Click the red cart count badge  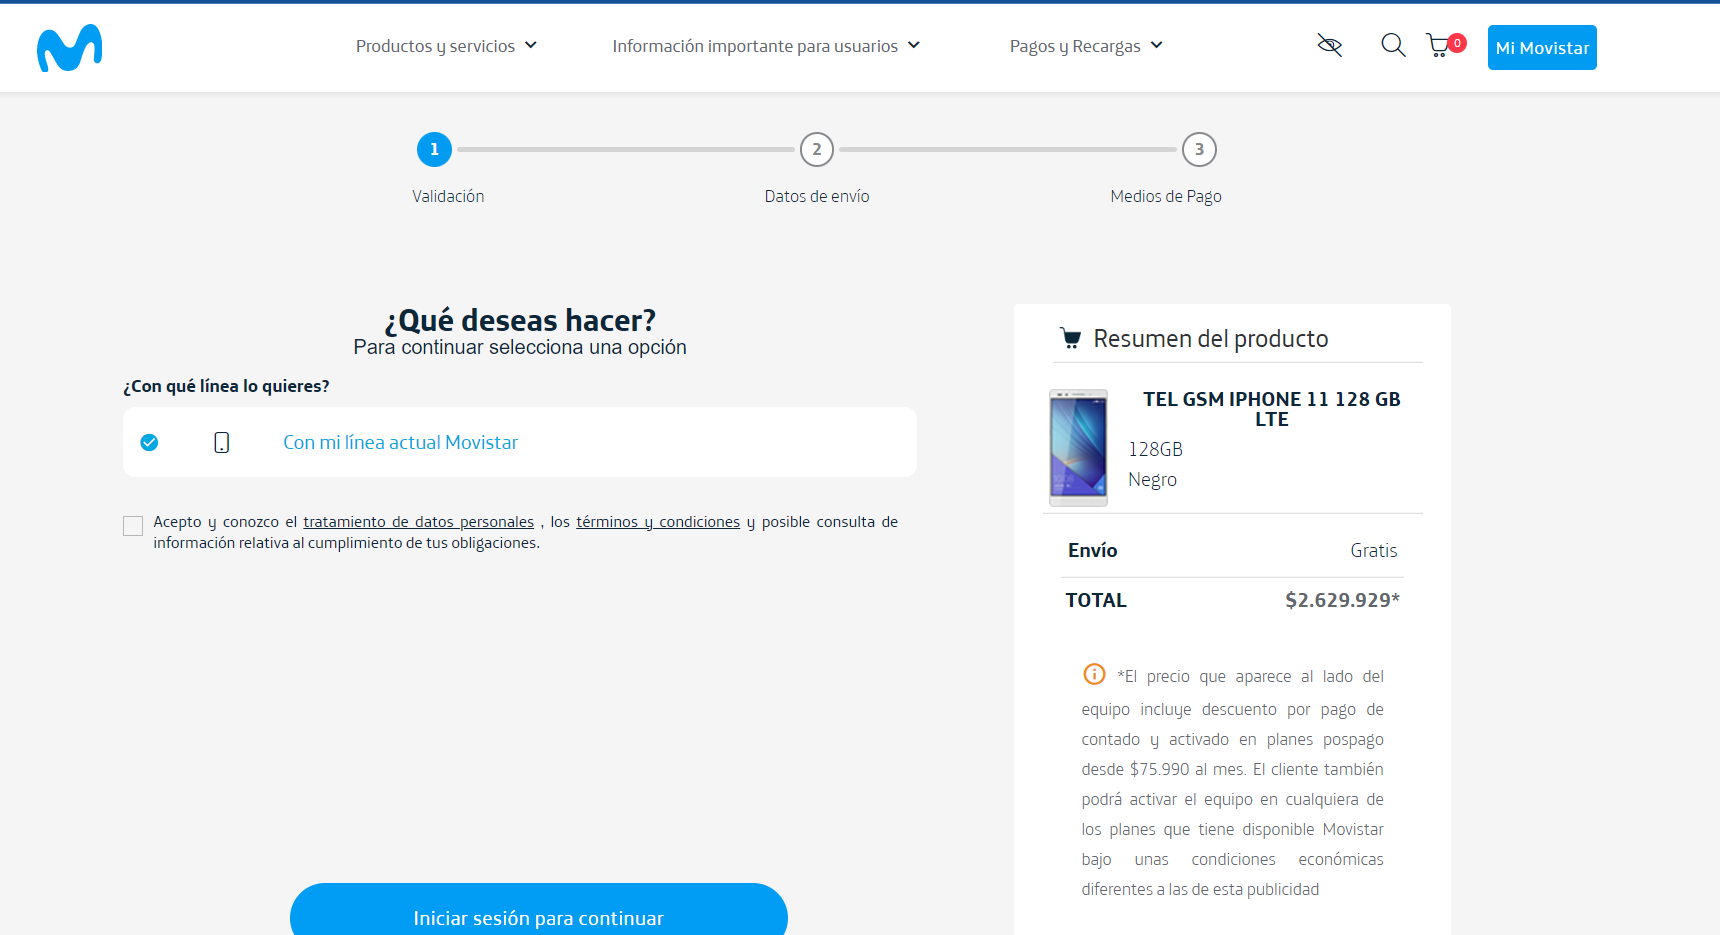[x=1457, y=43]
